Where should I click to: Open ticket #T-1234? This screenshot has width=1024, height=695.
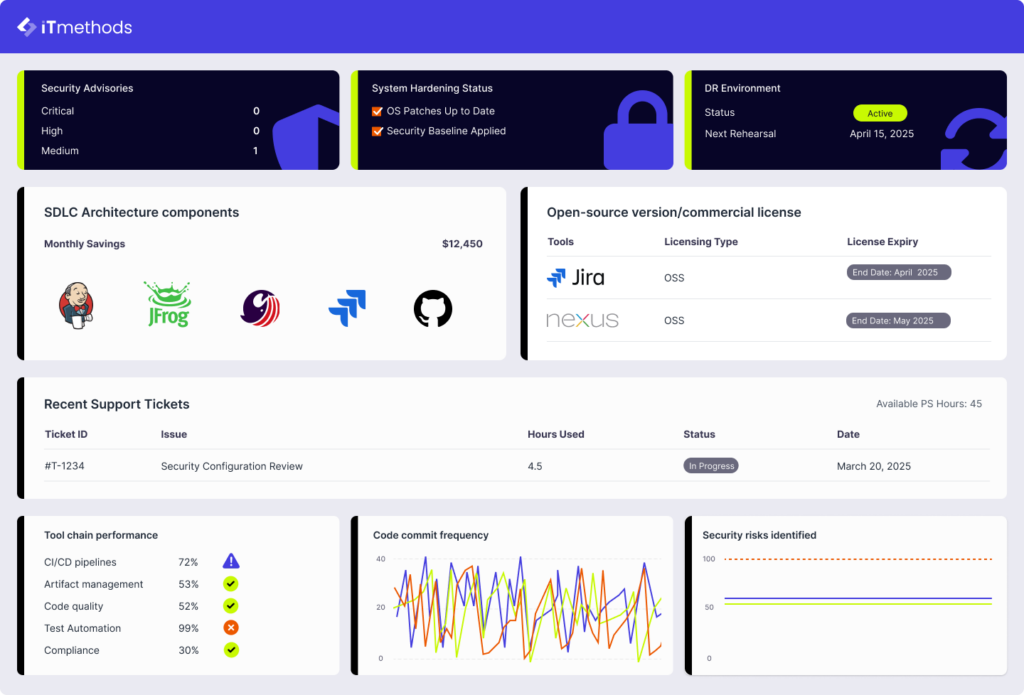pos(70,466)
